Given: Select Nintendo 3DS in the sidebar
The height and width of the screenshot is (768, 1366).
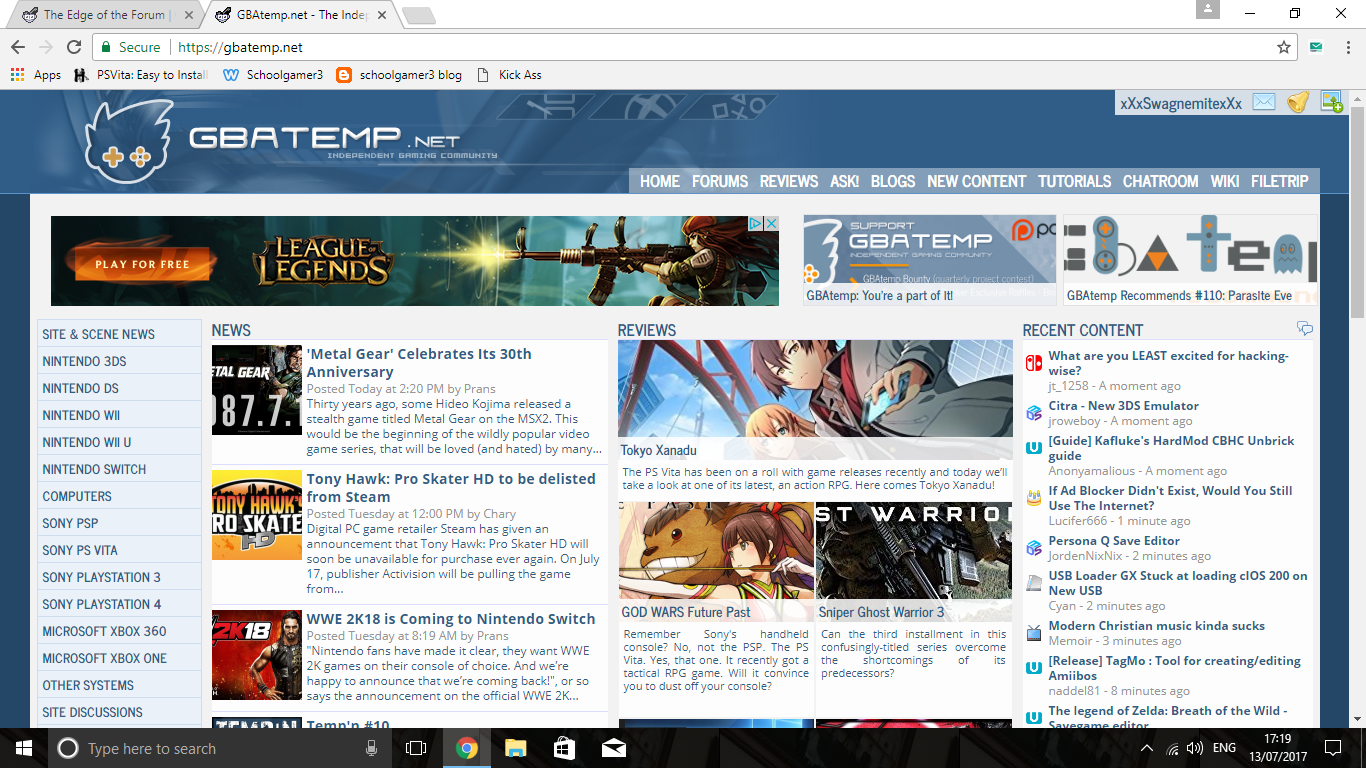Looking at the screenshot, I should [119, 361].
